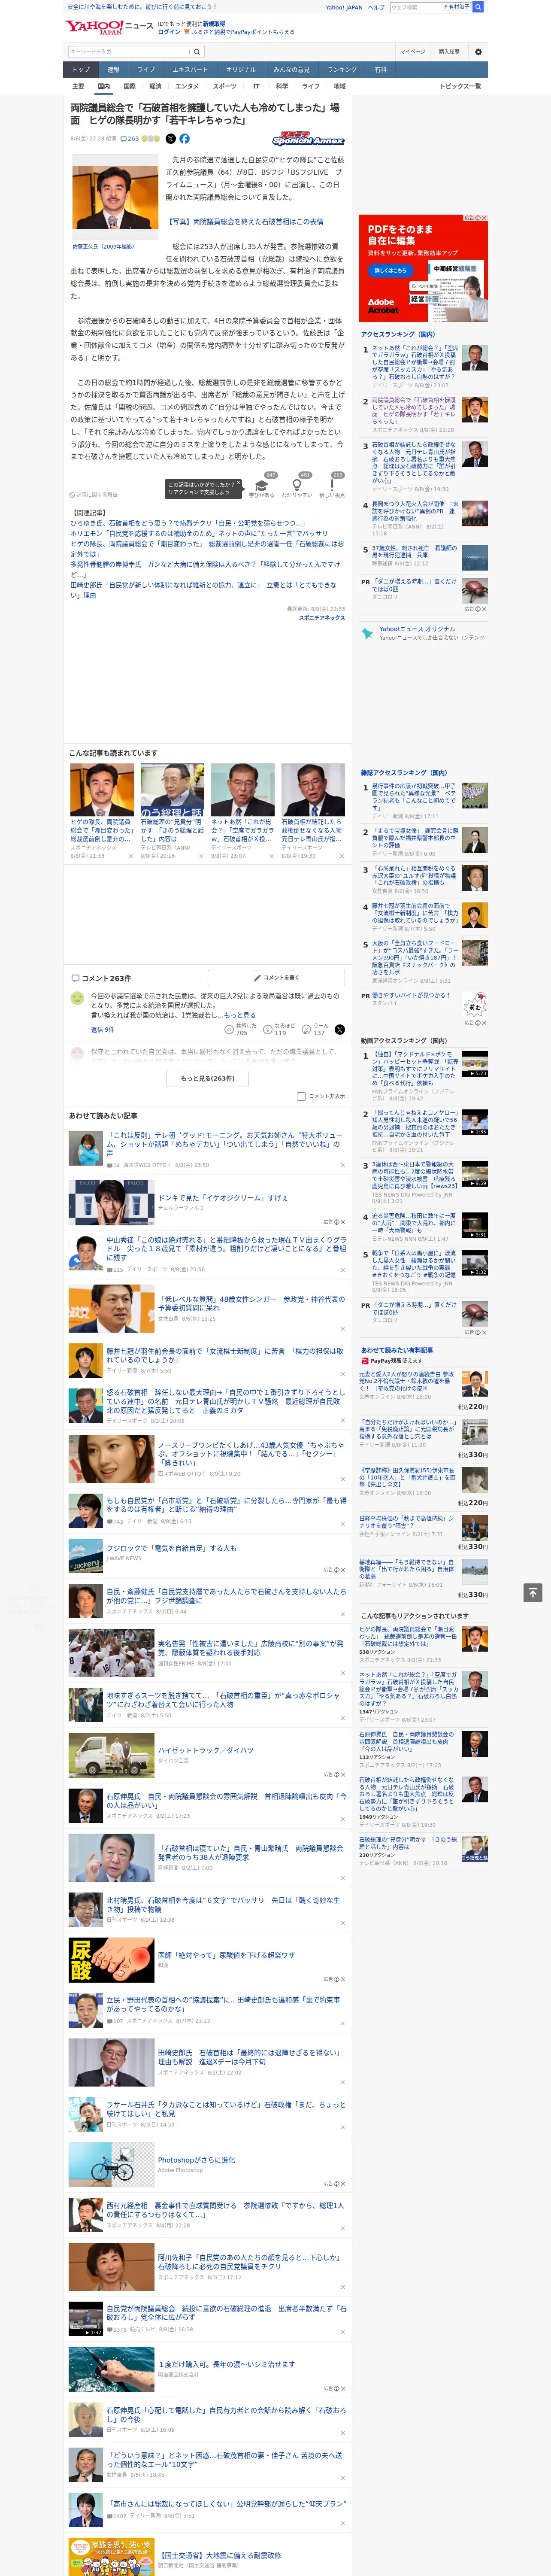551x2576 pixels.
Task: Click the 尿酸 advertisement thumbnail
Action: pyautogui.click(x=111, y=1959)
